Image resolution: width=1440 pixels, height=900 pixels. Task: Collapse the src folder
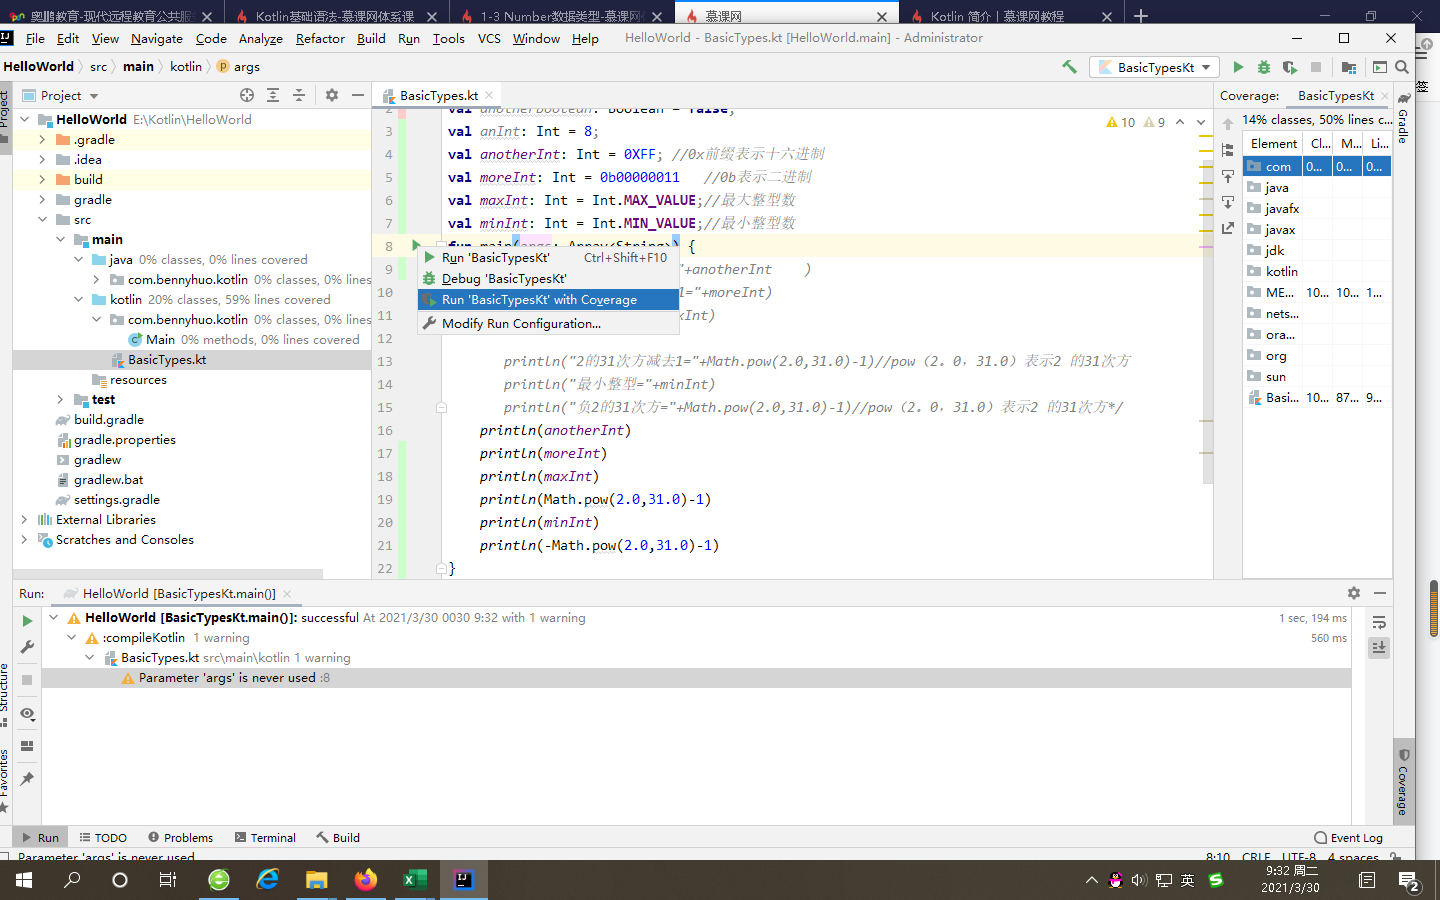click(42, 220)
